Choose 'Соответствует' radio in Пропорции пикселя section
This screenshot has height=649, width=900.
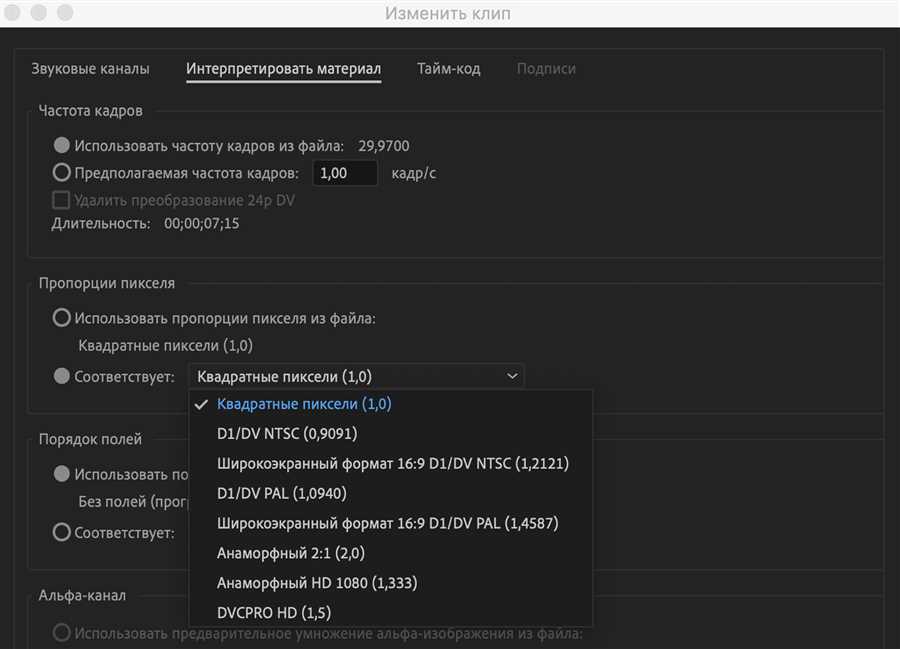62,377
